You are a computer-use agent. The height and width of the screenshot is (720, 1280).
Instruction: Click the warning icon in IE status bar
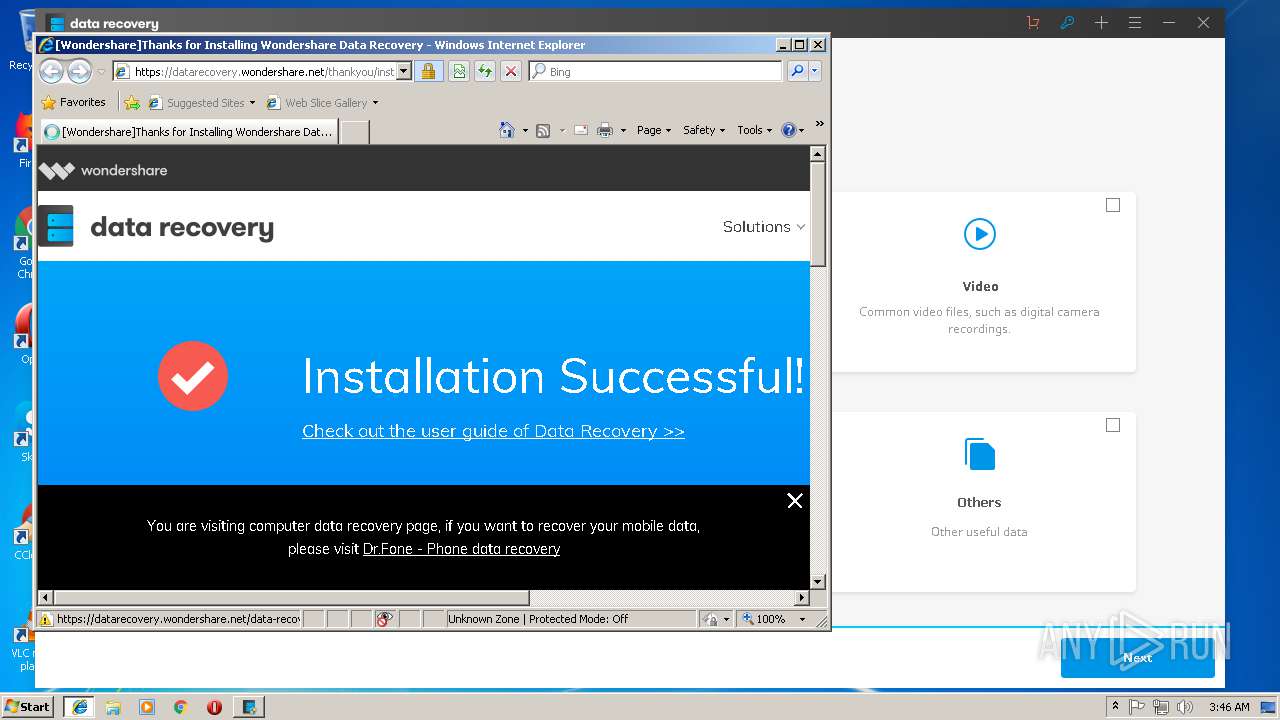tap(46, 619)
